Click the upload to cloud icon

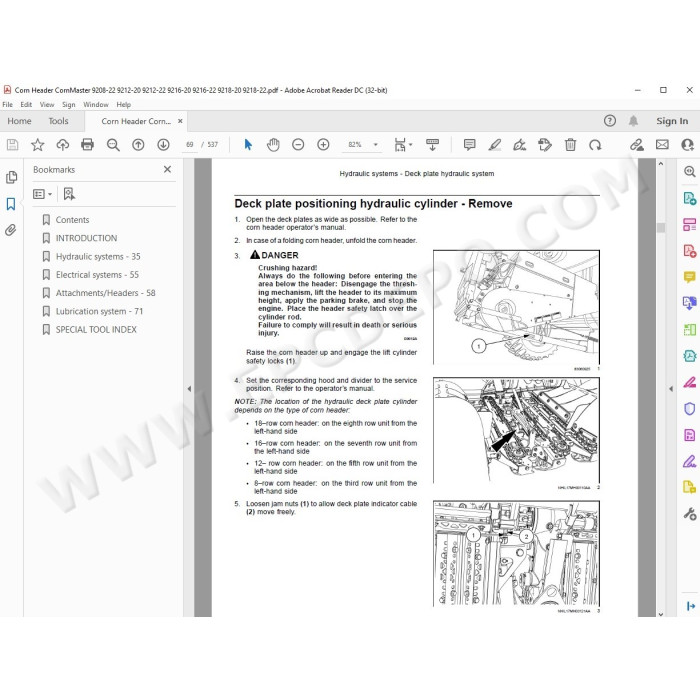tap(62, 145)
